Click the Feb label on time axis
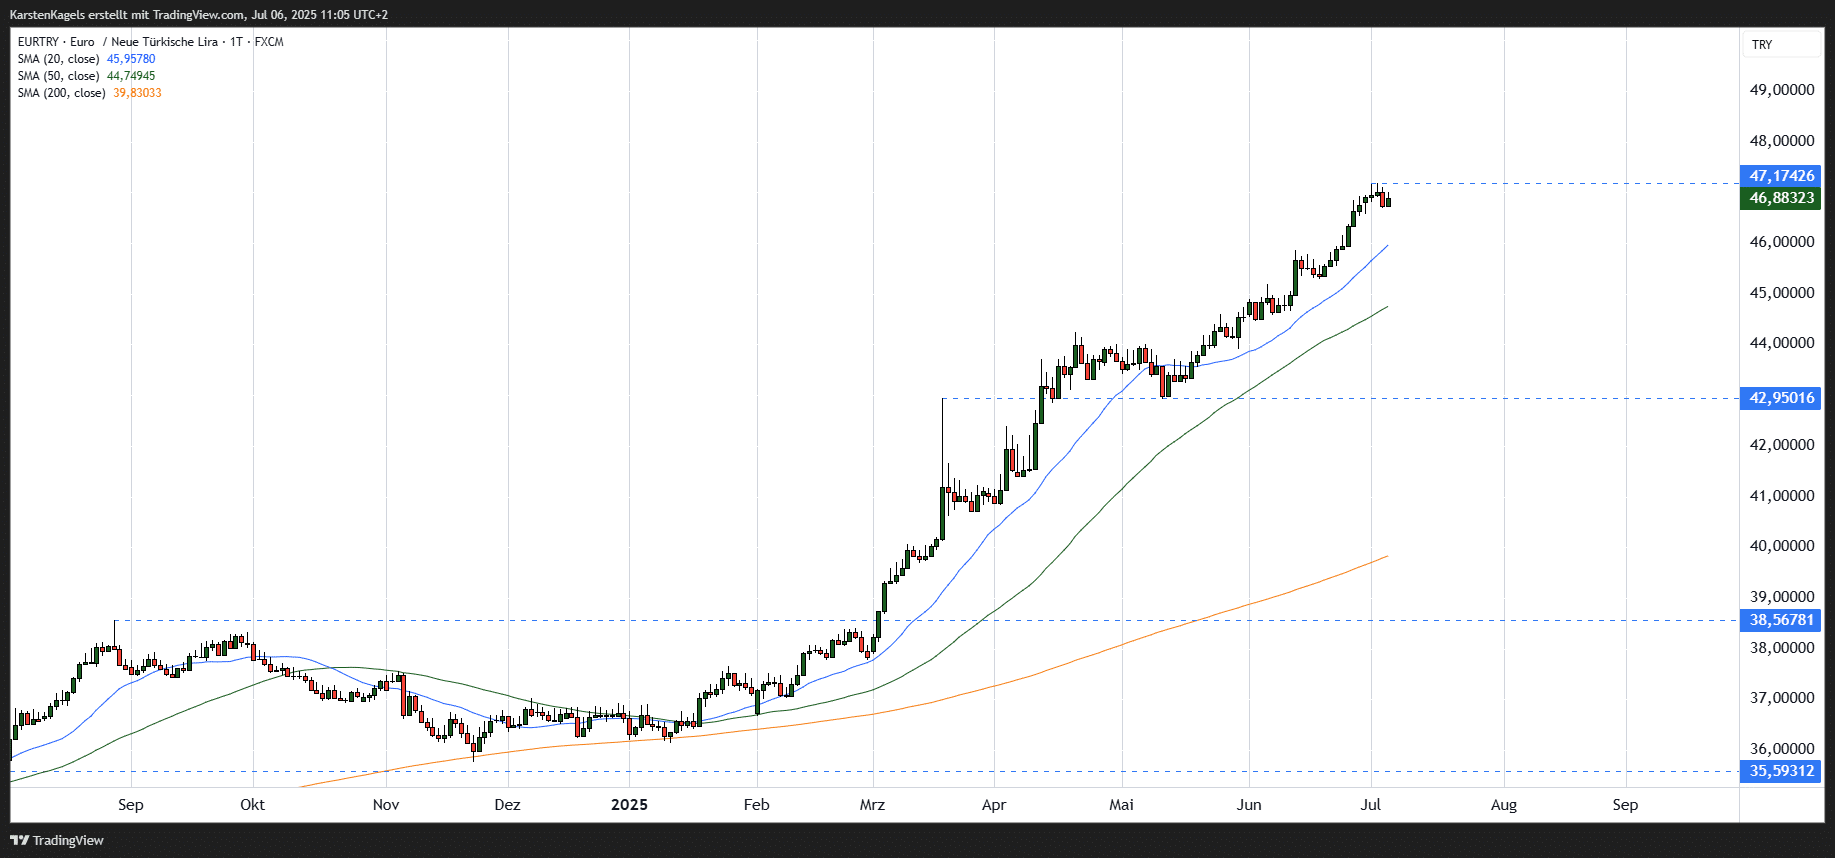1835x858 pixels. click(x=757, y=805)
